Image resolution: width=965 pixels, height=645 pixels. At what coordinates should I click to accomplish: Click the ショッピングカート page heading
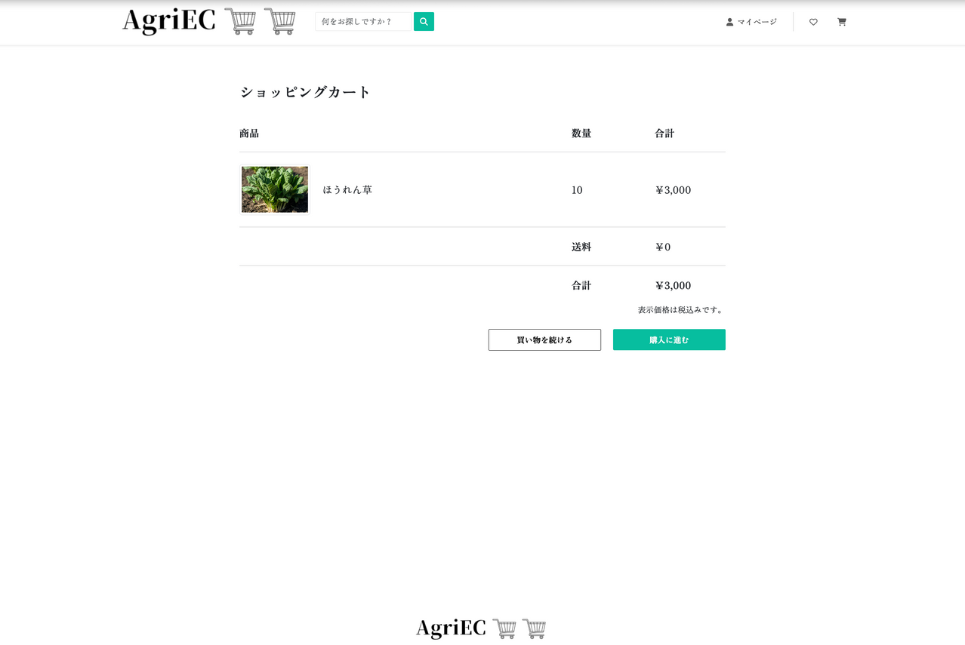305,92
